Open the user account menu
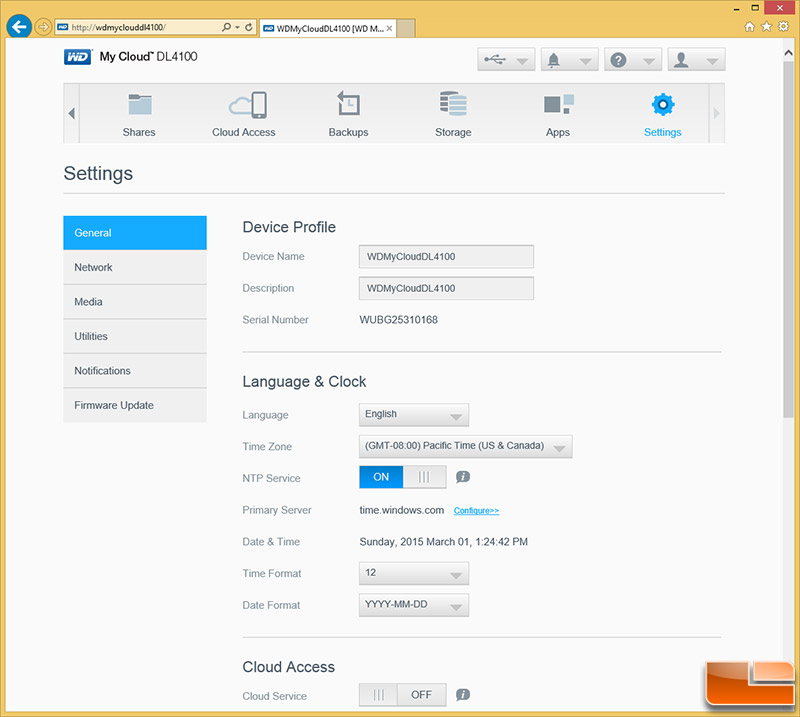The height and width of the screenshot is (717, 800). pos(696,60)
